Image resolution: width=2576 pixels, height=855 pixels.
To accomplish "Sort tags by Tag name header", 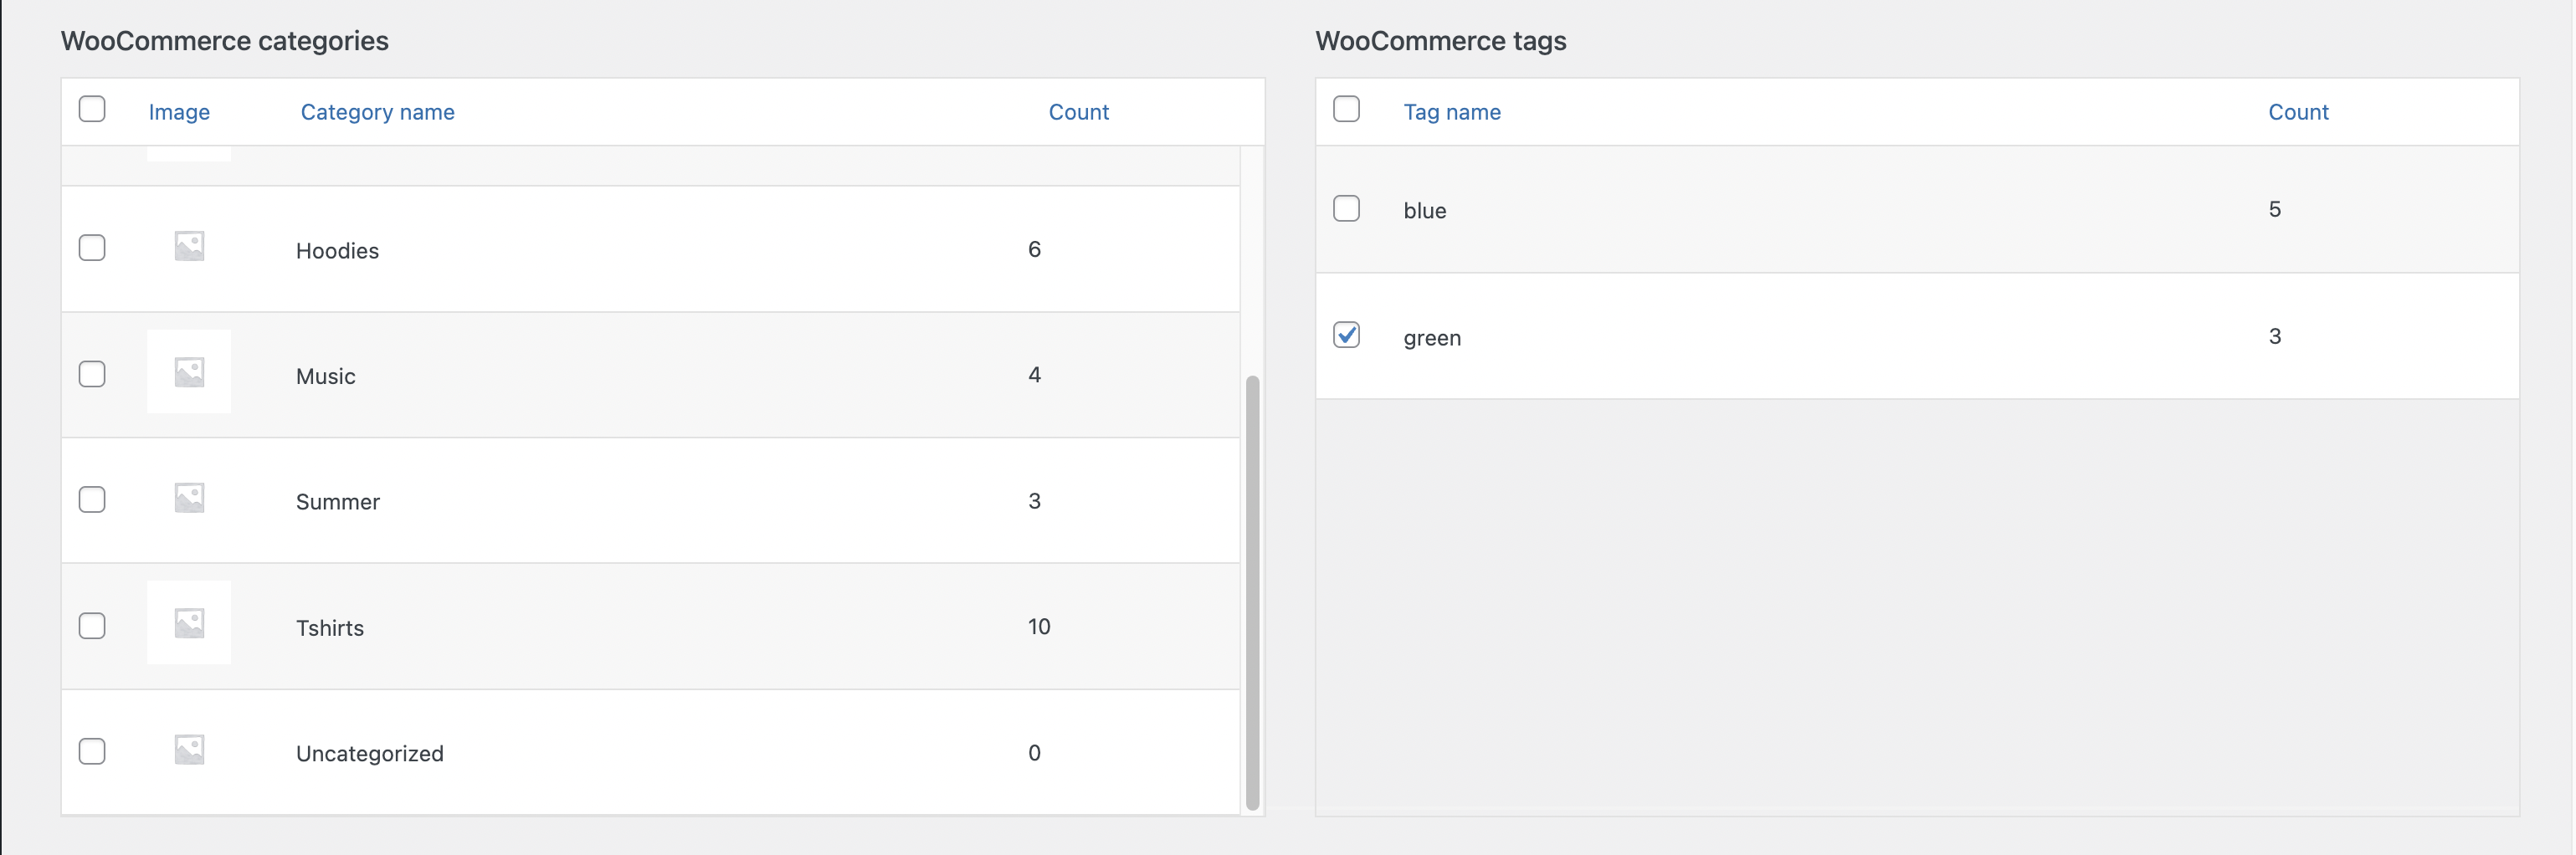I will pos(1452,112).
